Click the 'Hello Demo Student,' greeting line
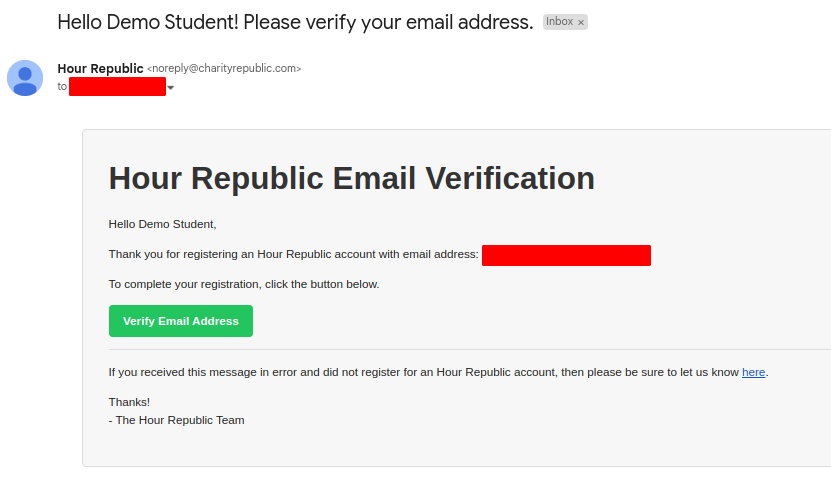 (163, 224)
